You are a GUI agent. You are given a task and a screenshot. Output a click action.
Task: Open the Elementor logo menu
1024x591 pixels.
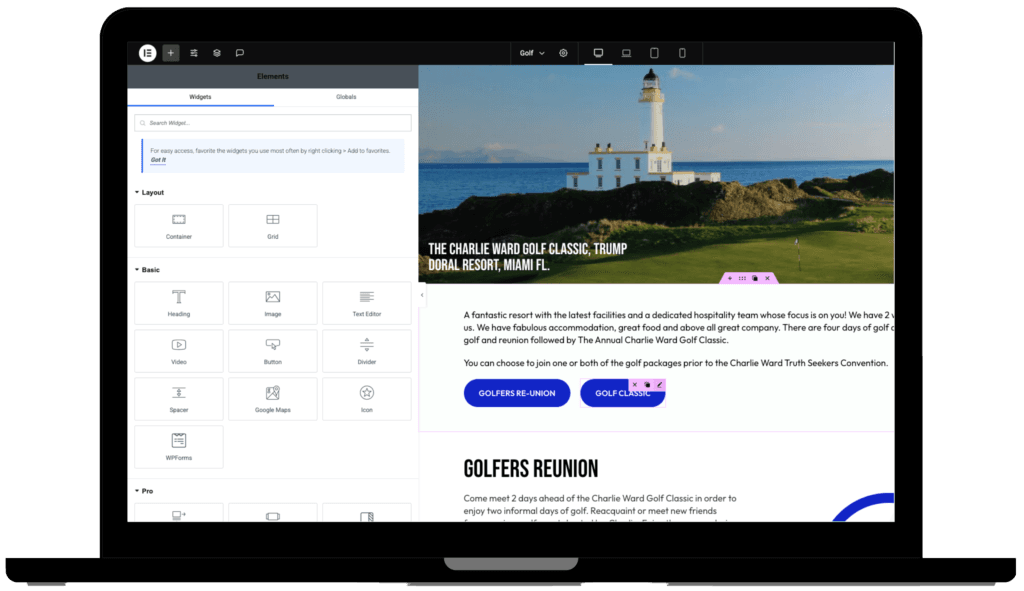pos(148,53)
